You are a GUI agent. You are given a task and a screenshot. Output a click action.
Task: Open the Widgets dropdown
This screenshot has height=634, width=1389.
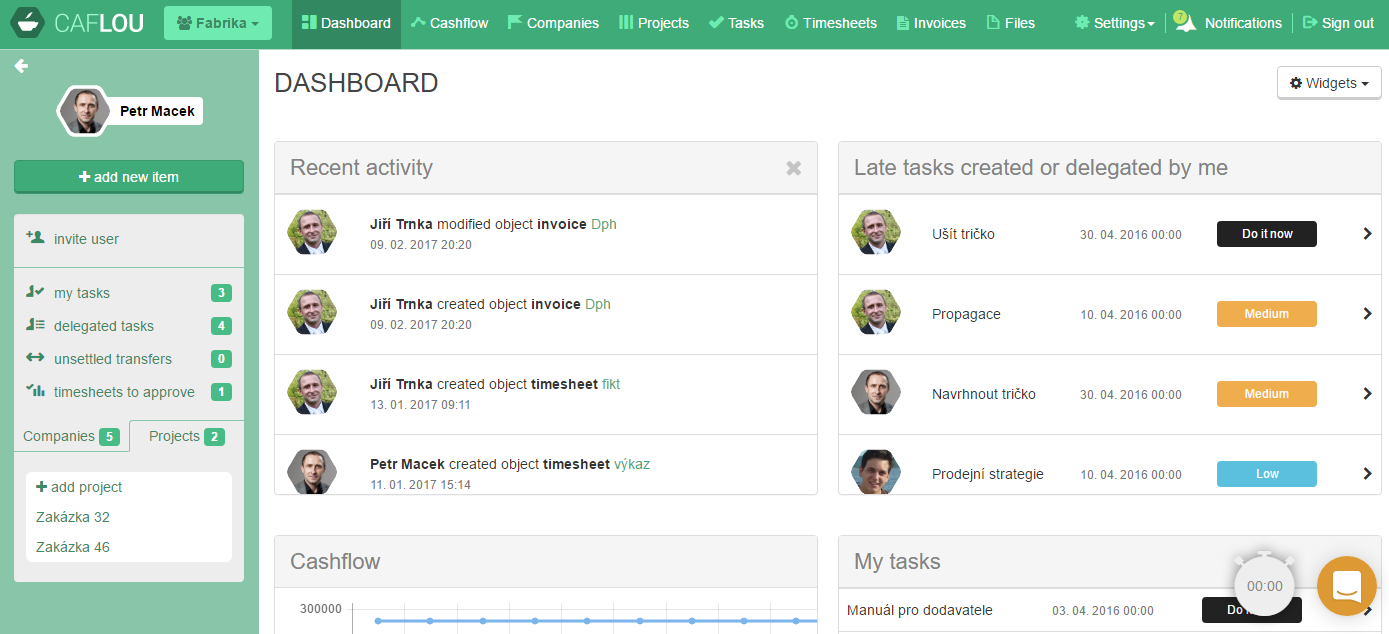click(x=1328, y=83)
